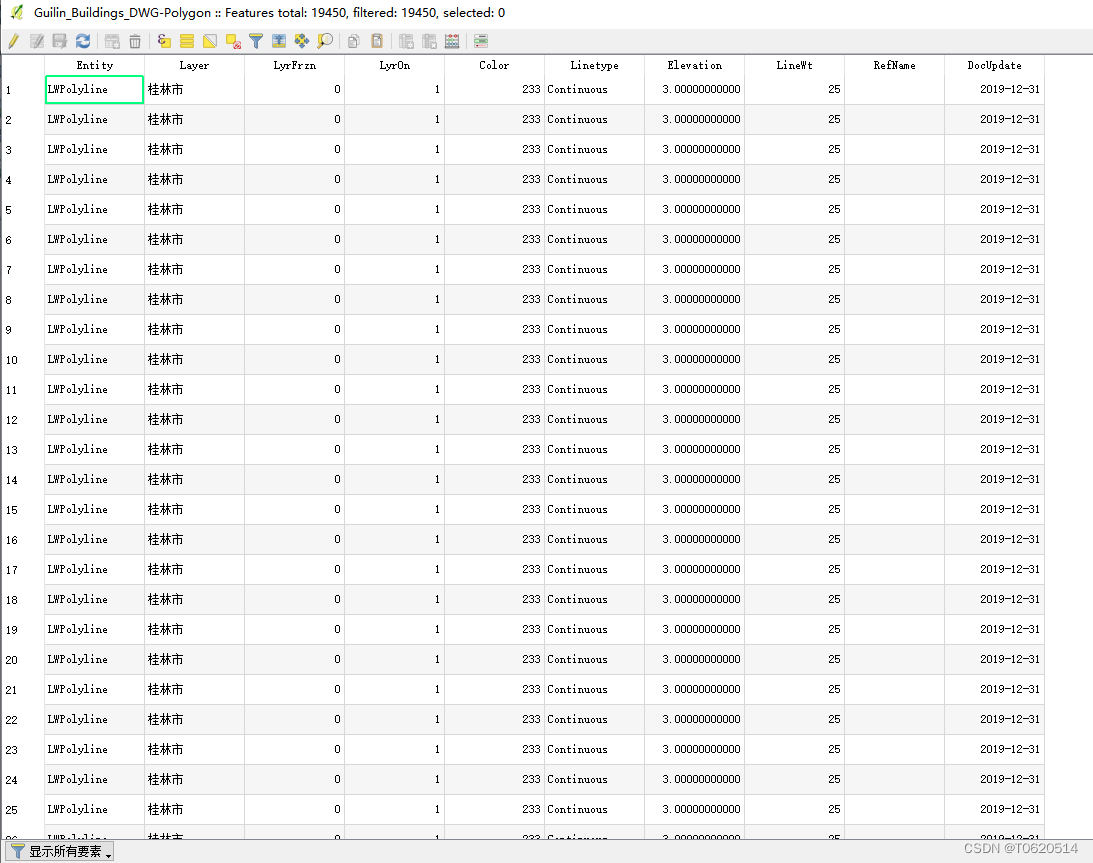Click the LyrOn value 1 in row 9
This screenshot has width=1093, height=863.
coord(395,329)
